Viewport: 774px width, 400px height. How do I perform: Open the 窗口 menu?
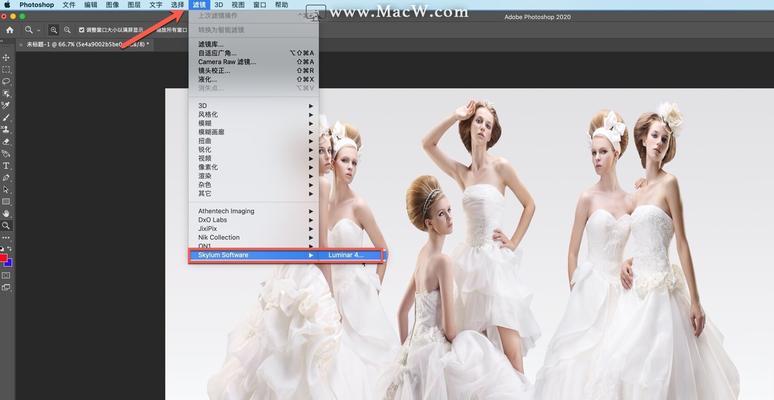pyautogui.click(x=260, y=5)
